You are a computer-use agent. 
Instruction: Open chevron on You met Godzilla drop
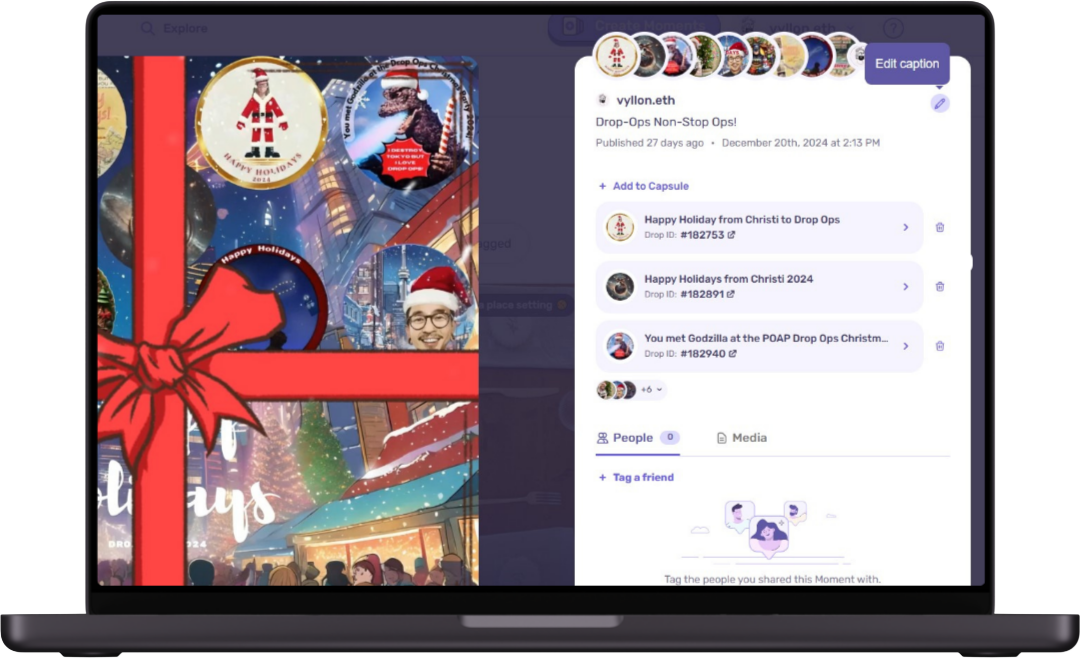tap(906, 346)
